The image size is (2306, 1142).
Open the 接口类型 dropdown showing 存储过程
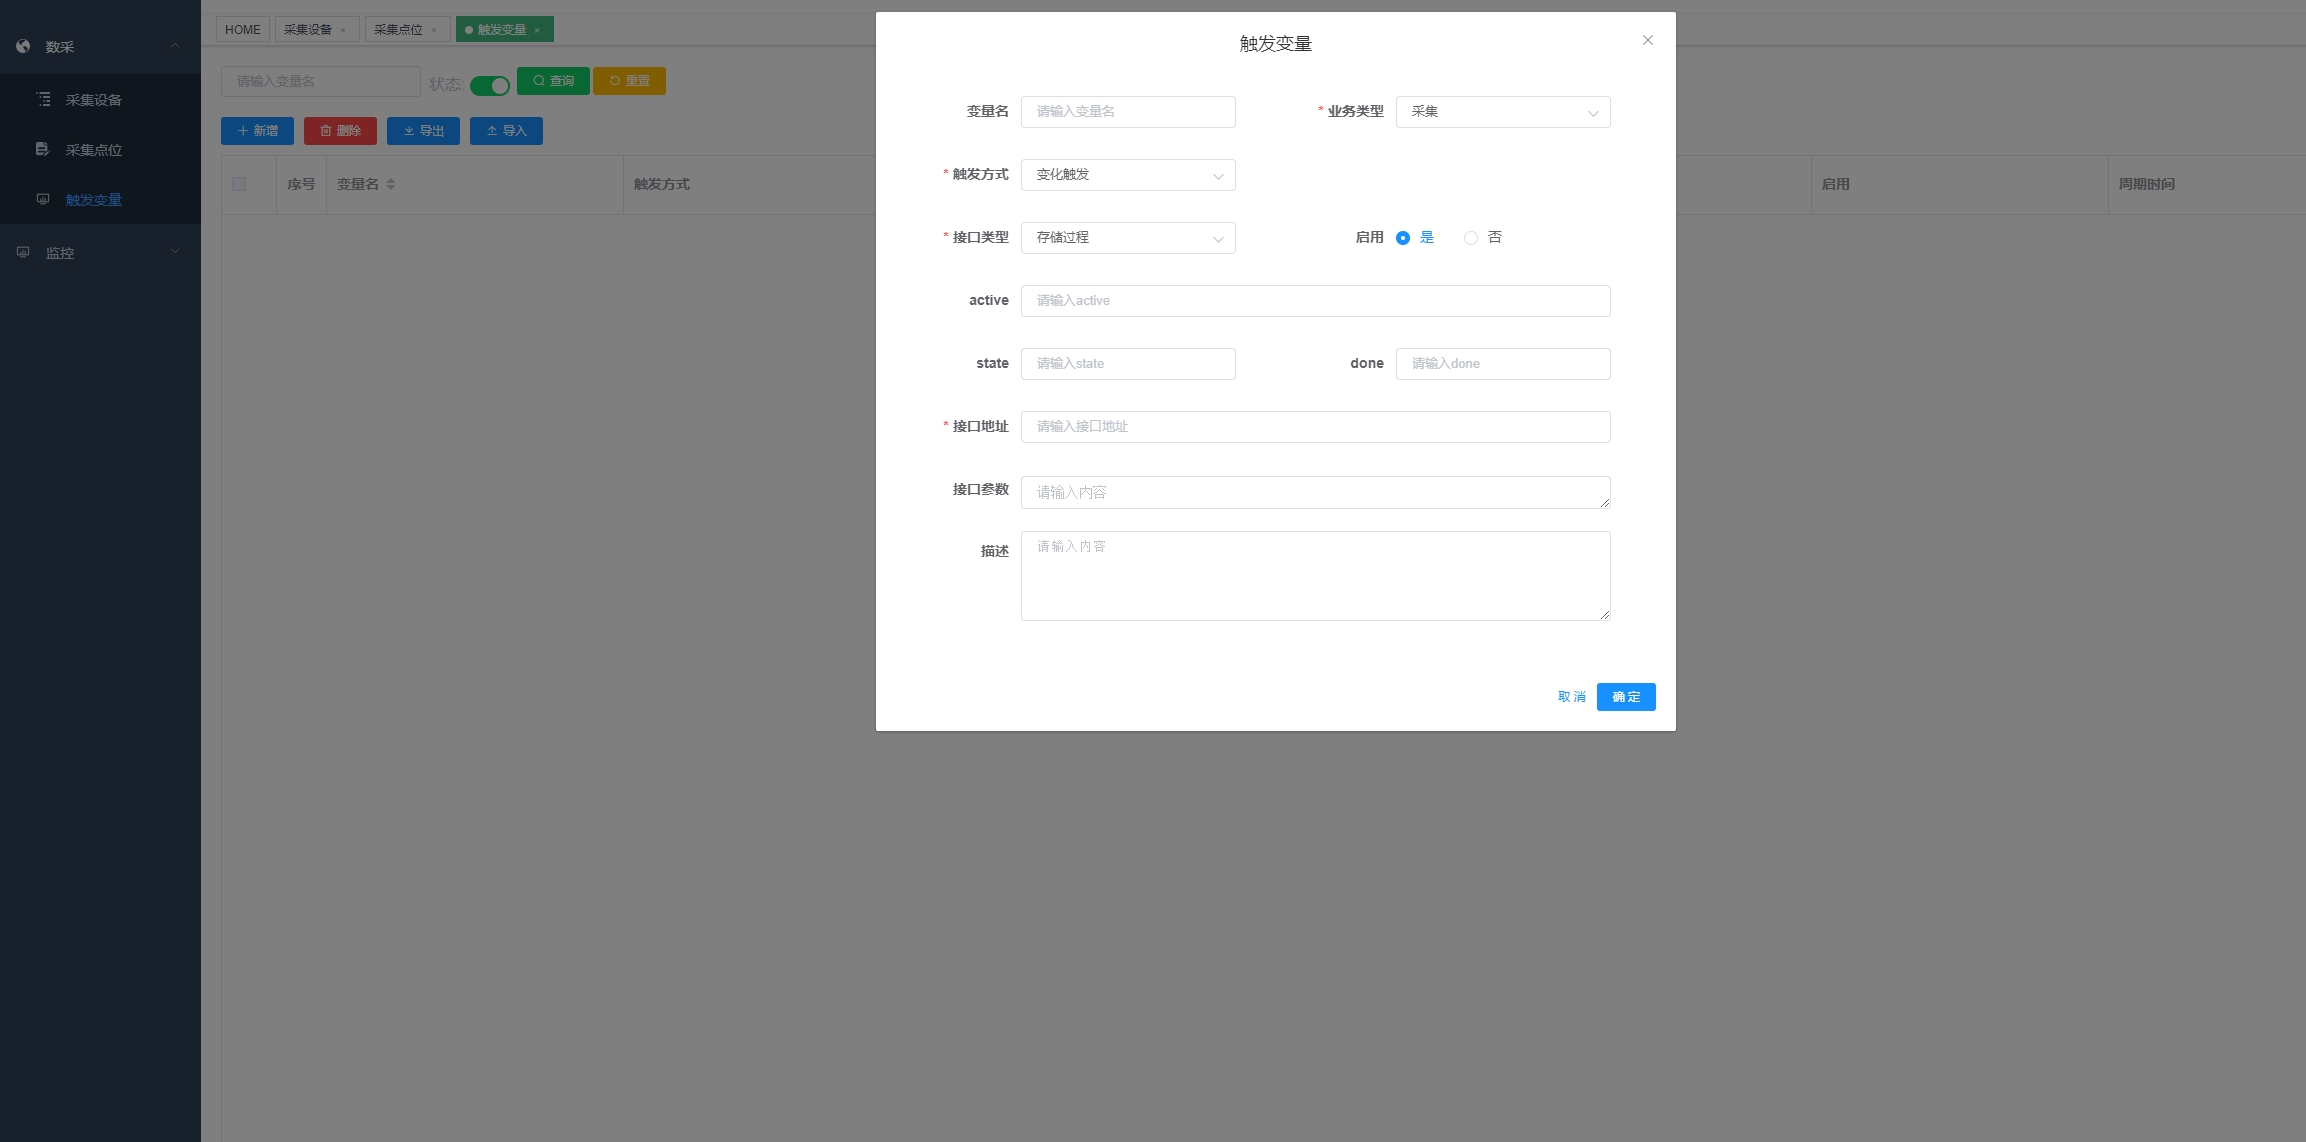[x=1128, y=238]
